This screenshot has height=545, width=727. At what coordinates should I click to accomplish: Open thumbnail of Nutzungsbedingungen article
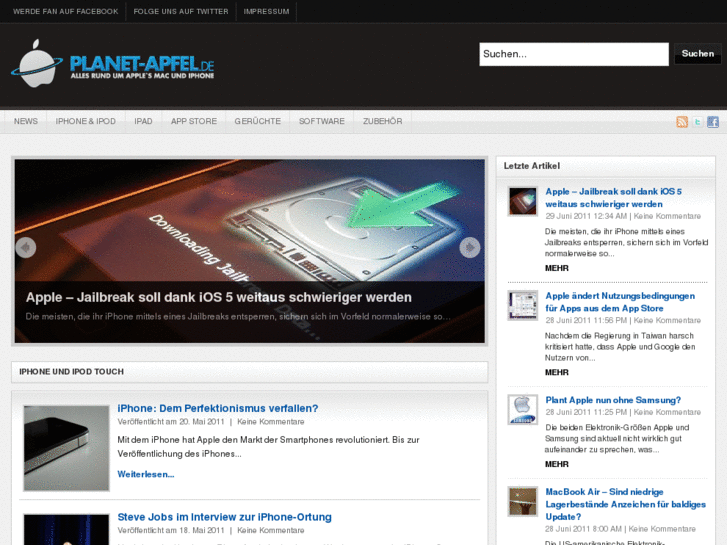coord(523,305)
